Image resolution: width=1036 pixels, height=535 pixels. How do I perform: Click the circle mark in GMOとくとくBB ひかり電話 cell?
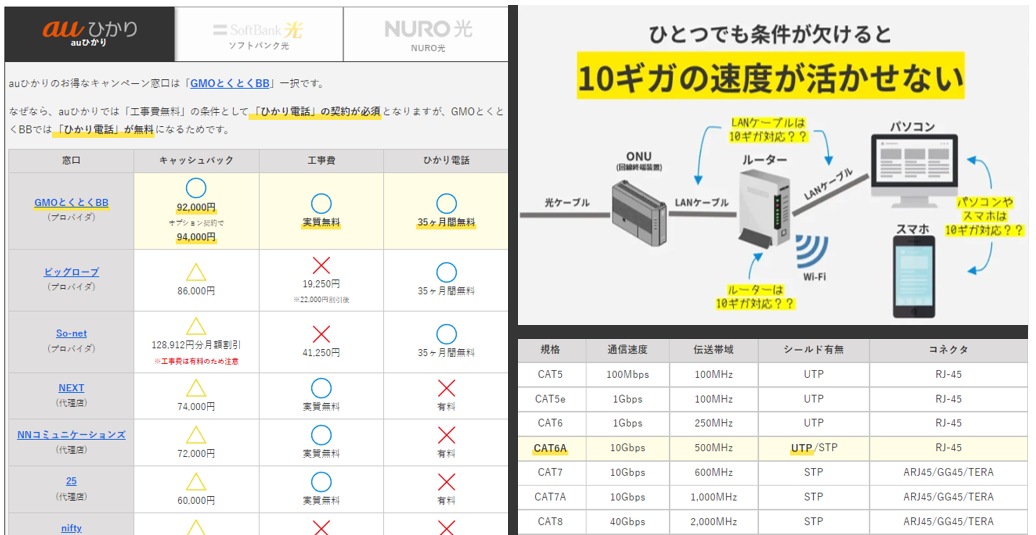pyautogui.click(x=447, y=203)
